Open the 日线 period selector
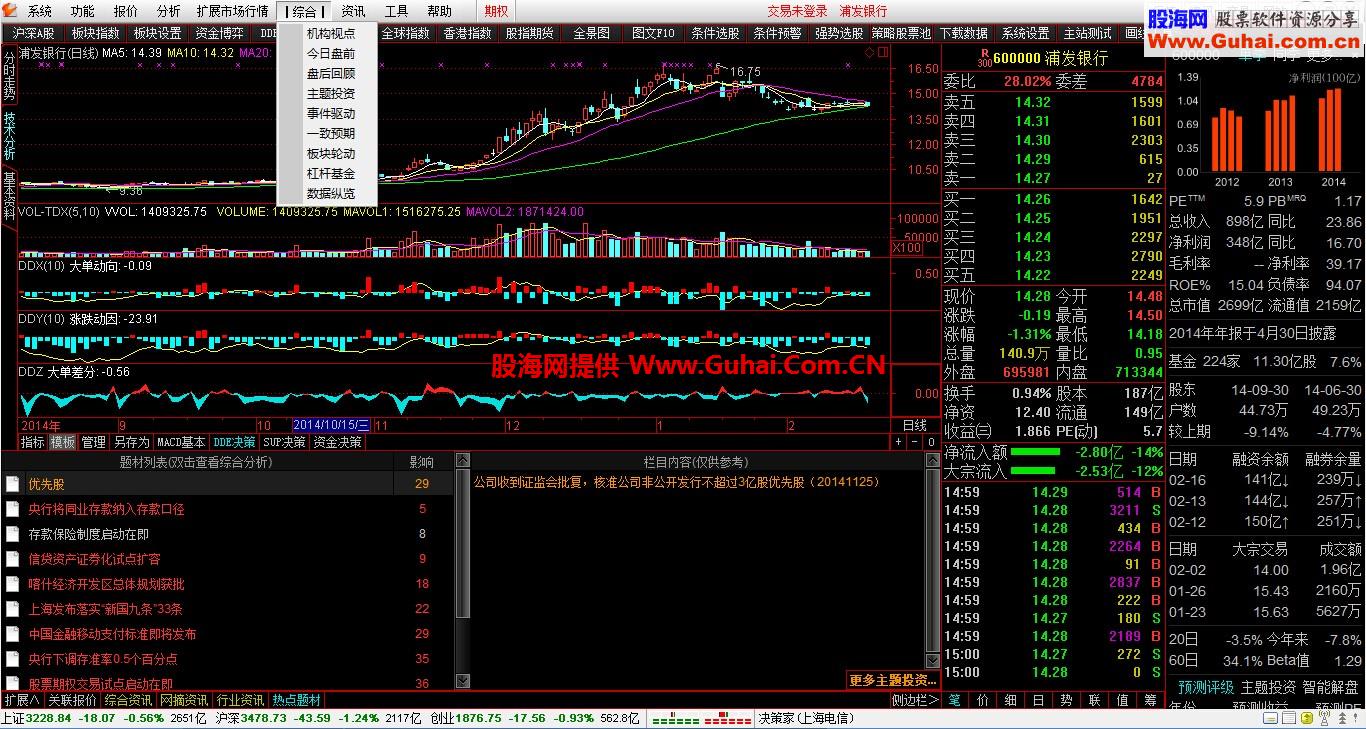 (x=915, y=425)
